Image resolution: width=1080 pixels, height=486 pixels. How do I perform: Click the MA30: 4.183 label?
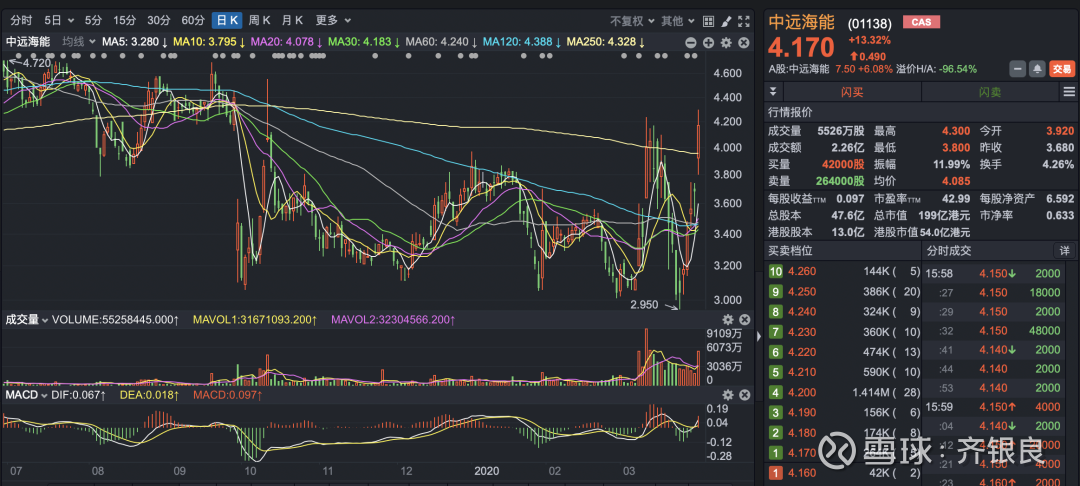(x=364, y=42)
